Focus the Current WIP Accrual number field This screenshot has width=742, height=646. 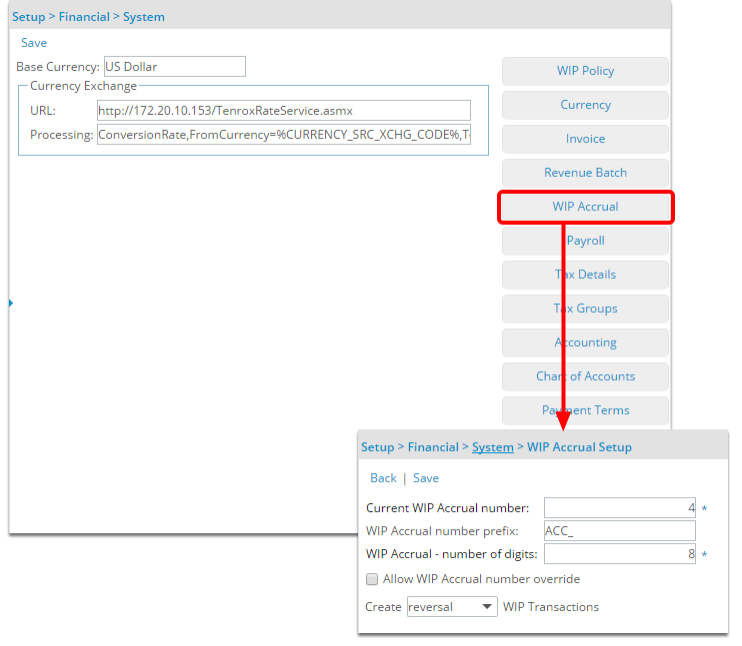coord(619,508)
